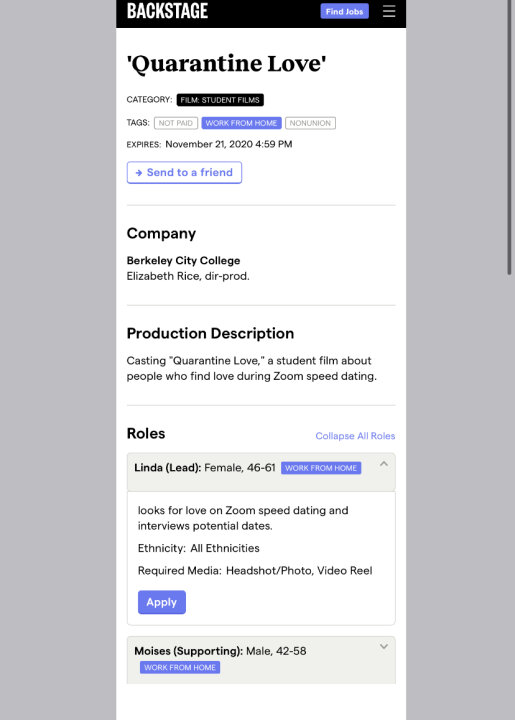Click Send to a friend button
Image resolution: width=515 pixels, height=720 pixels.
[x=184, y=172]
